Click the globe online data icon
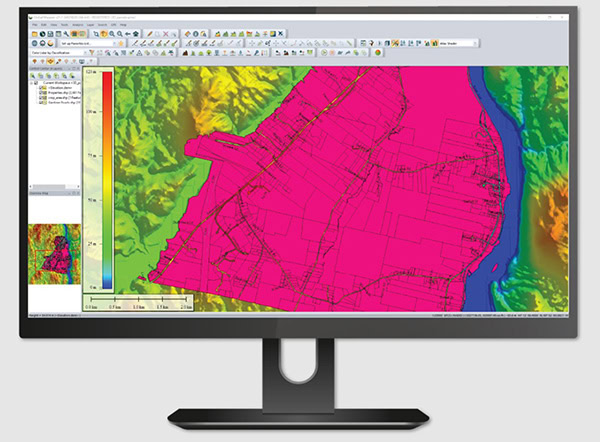 (x=42, y=34)
